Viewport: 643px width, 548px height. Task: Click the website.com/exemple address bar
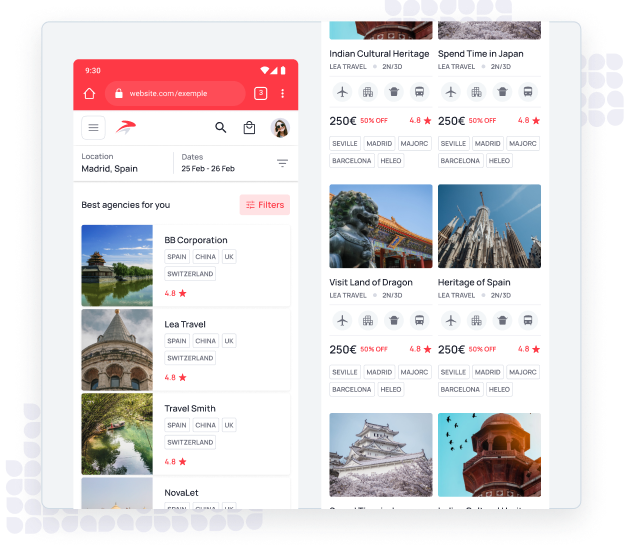(x=175, y=94)
